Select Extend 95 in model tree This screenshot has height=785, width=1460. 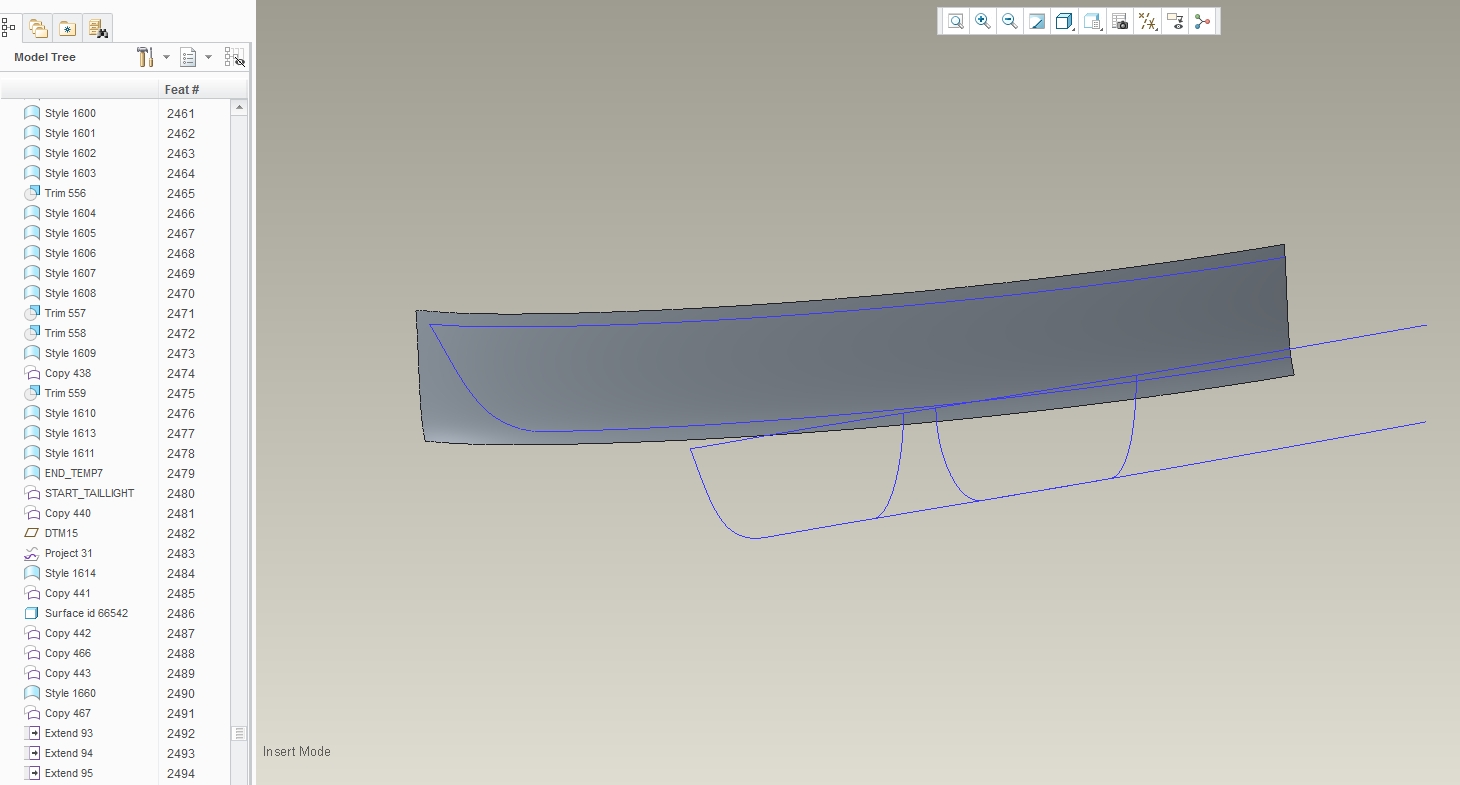[x=68, y=773]
